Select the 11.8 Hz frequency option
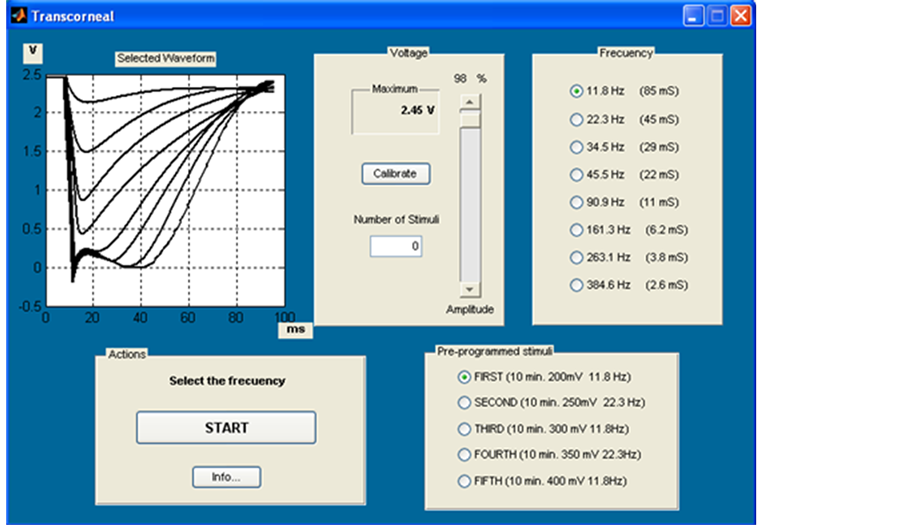 coord(576,91)
